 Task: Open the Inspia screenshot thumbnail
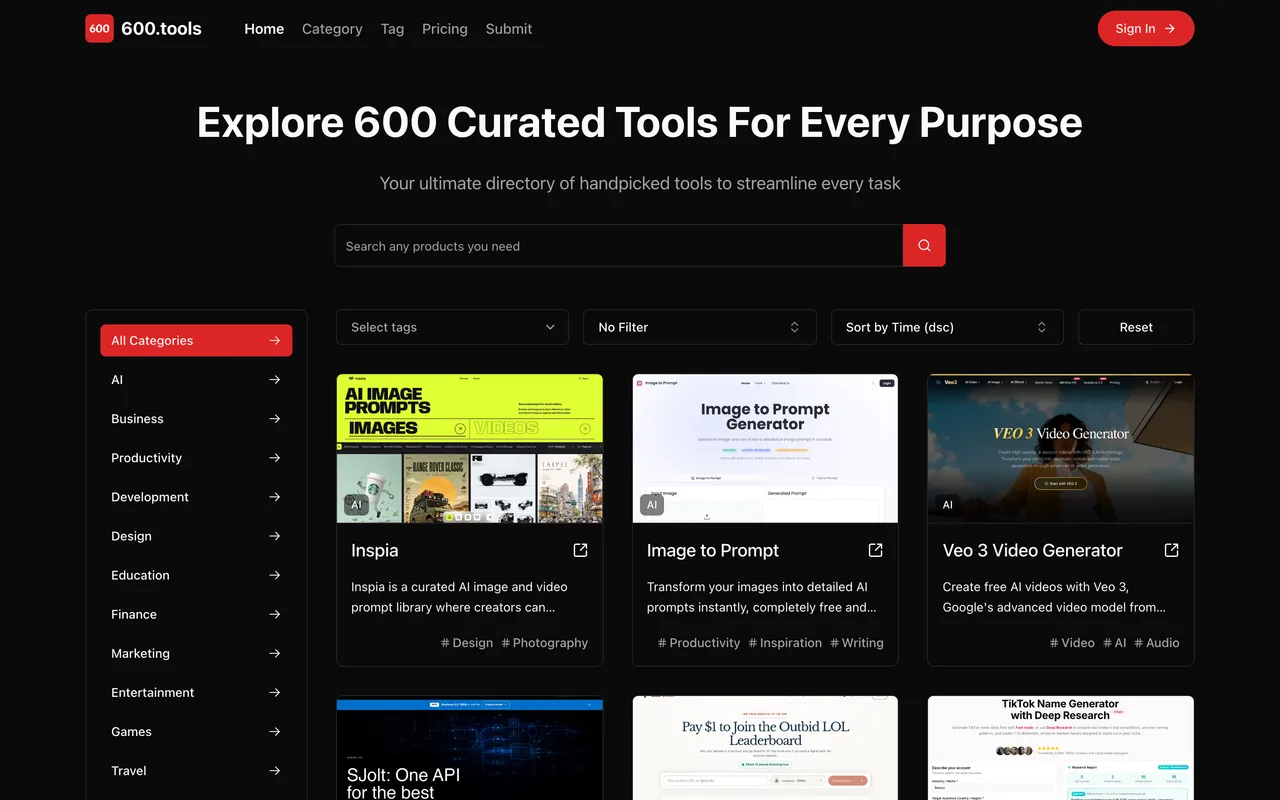pos(470,449)
